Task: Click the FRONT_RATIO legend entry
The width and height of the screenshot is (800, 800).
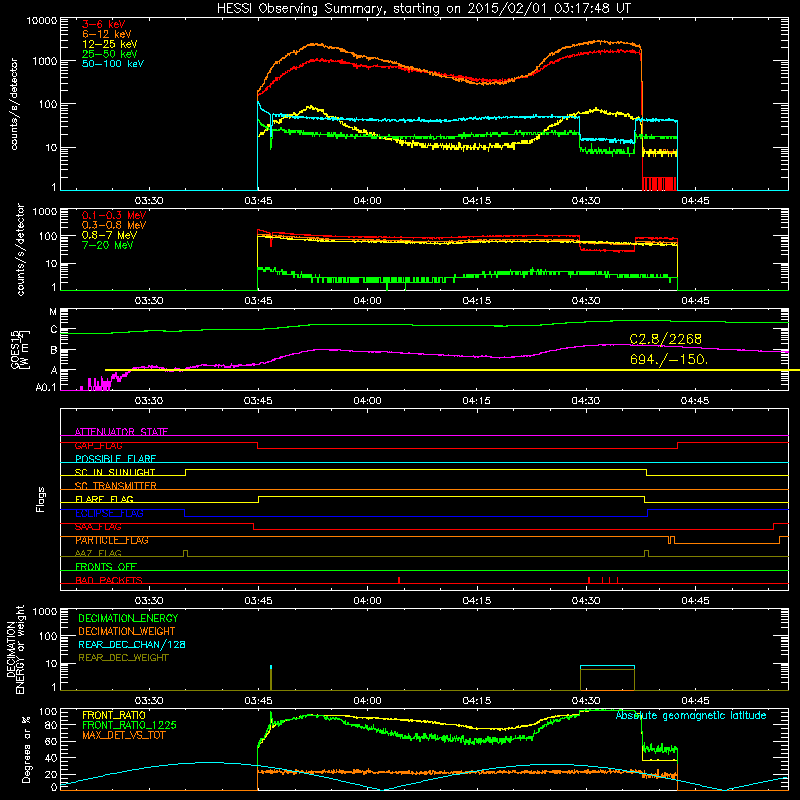Action: point(114,715)
